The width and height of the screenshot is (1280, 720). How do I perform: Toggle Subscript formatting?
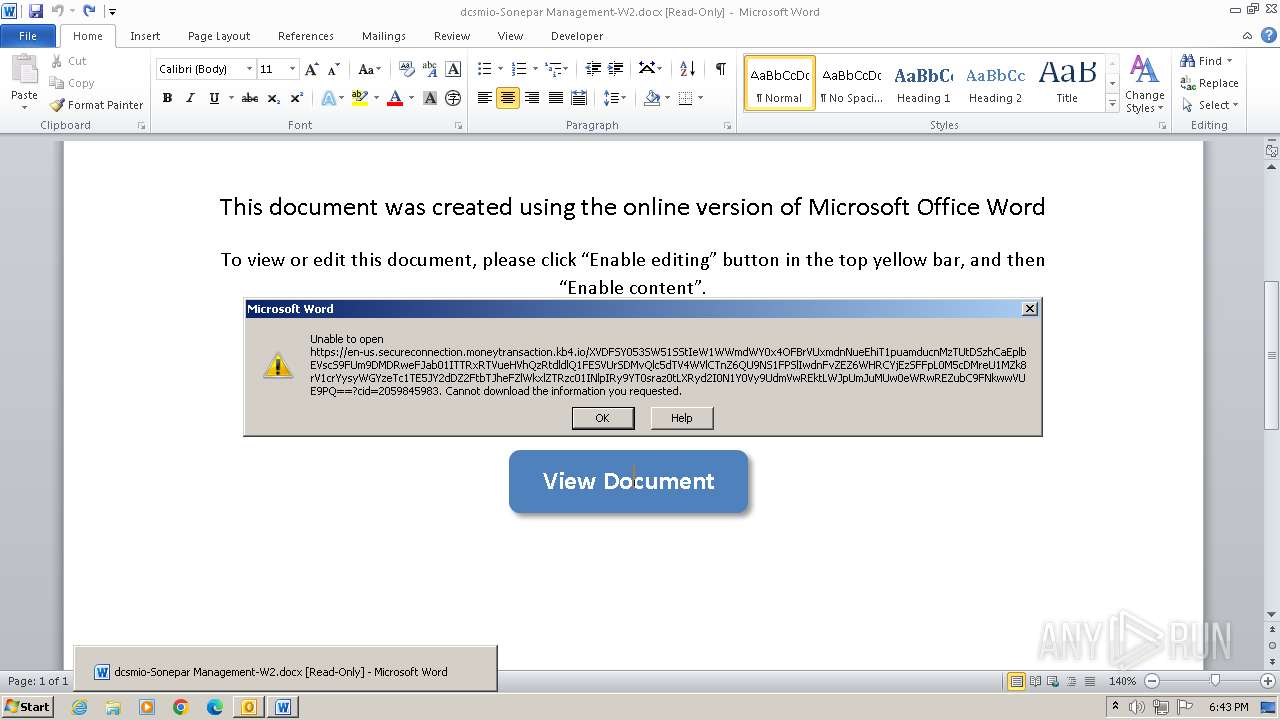click(274, 98)
